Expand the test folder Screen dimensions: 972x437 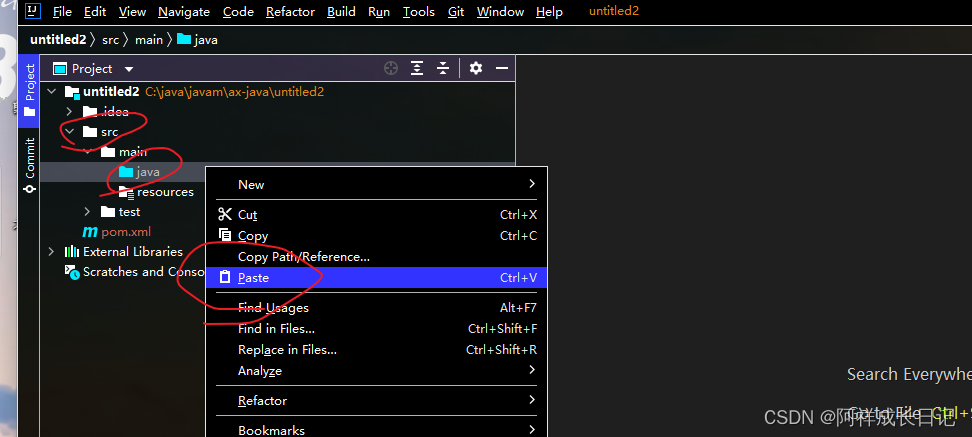[88, 212]
